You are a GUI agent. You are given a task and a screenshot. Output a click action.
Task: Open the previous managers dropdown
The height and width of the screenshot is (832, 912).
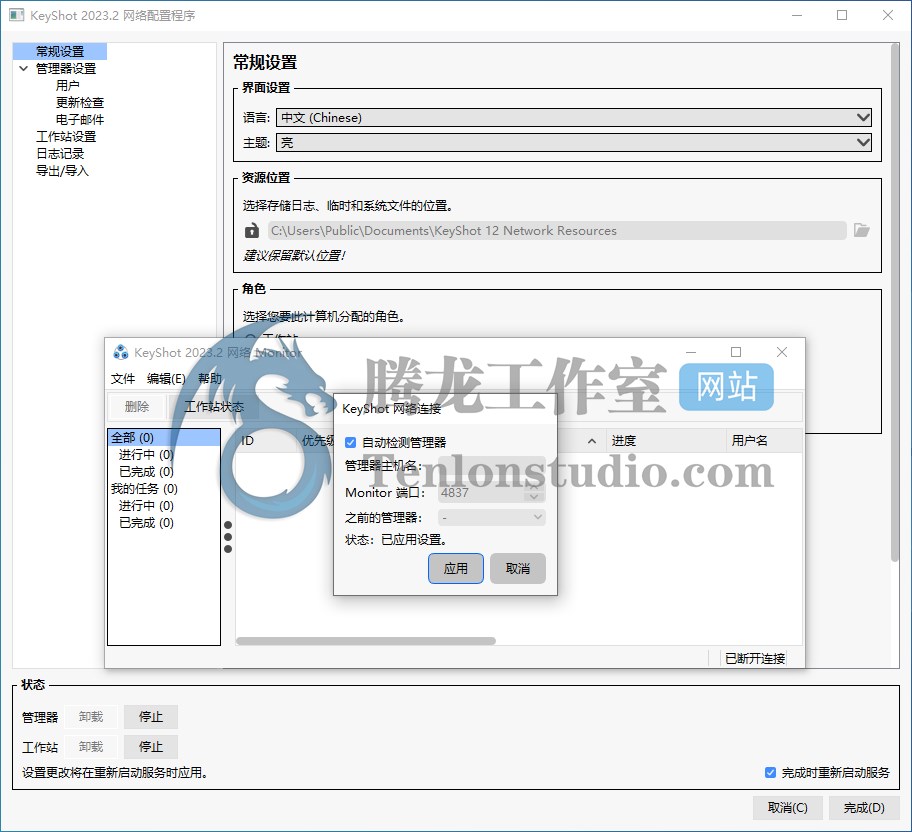tap(491, 517)
